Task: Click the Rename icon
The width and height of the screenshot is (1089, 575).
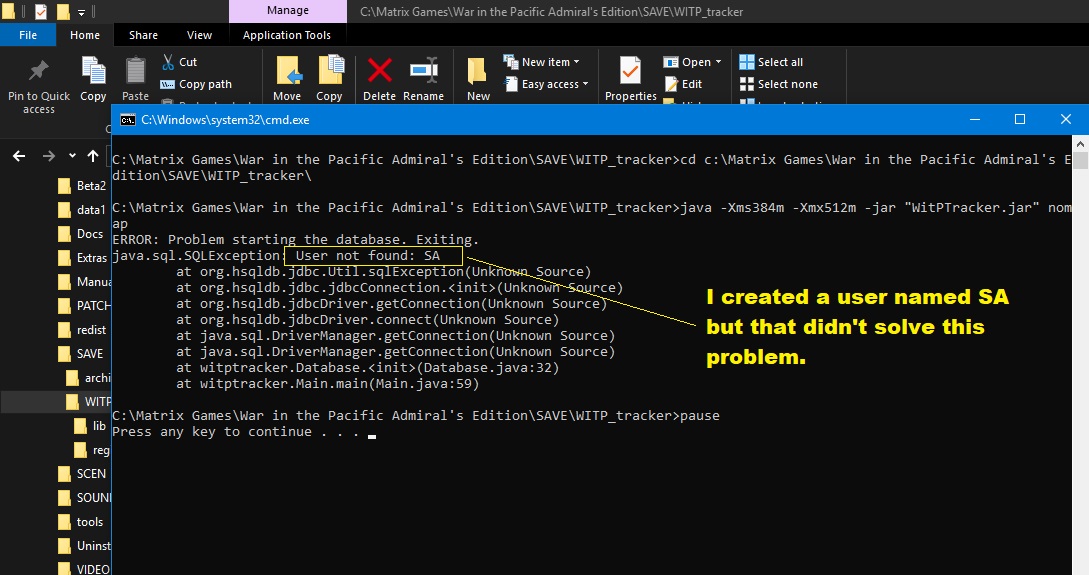Action: 424,70
